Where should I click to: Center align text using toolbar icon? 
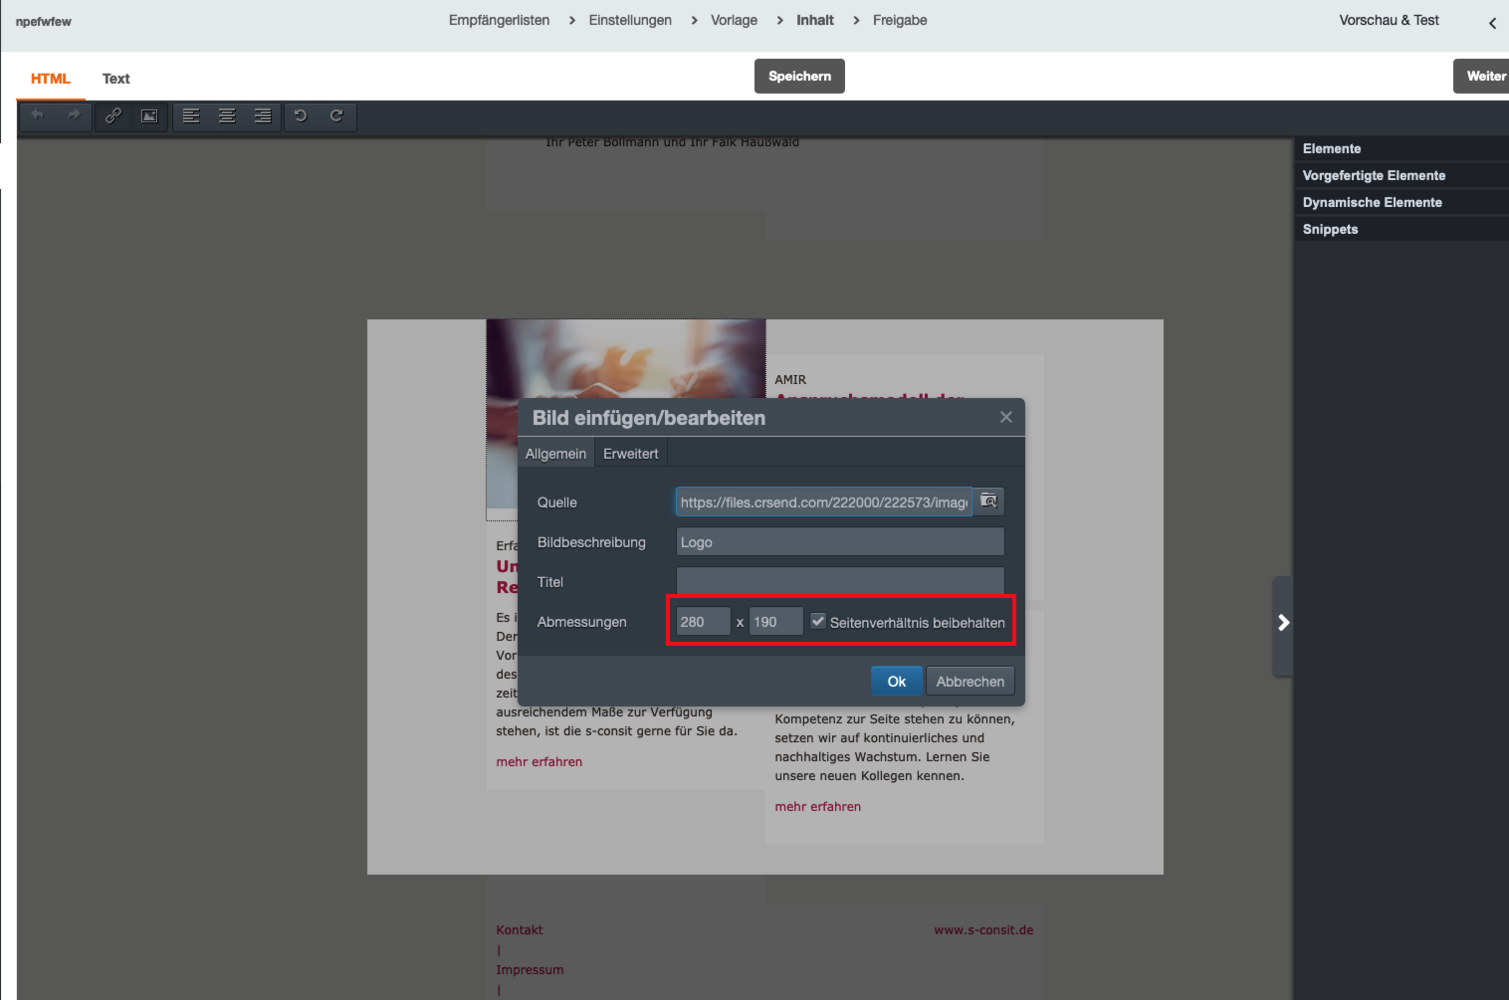tap(227, 116)
